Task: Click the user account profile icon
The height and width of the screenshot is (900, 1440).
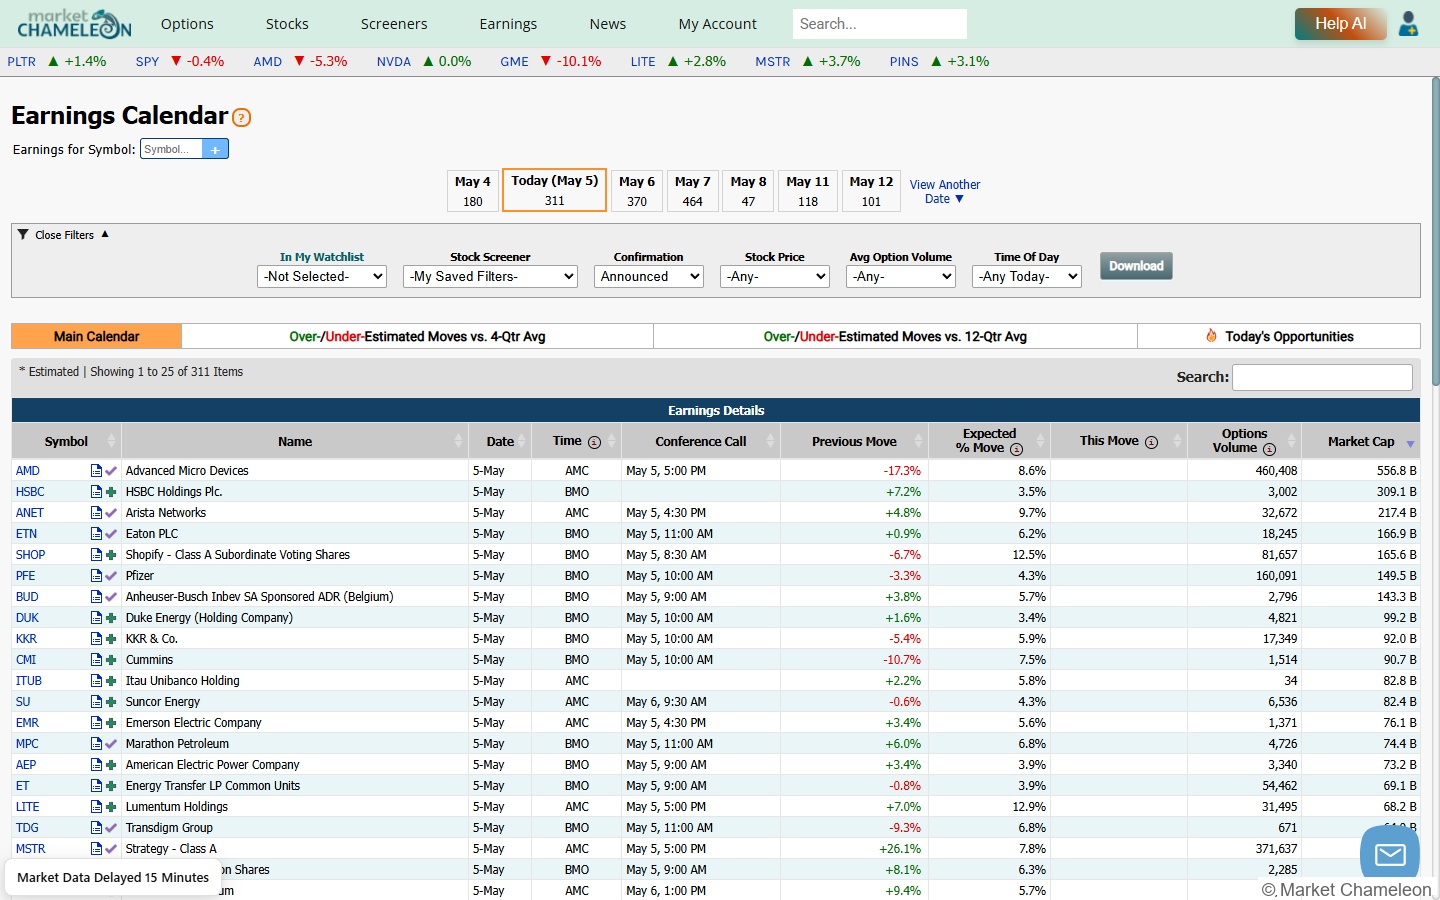Action: pos(1408,24)
